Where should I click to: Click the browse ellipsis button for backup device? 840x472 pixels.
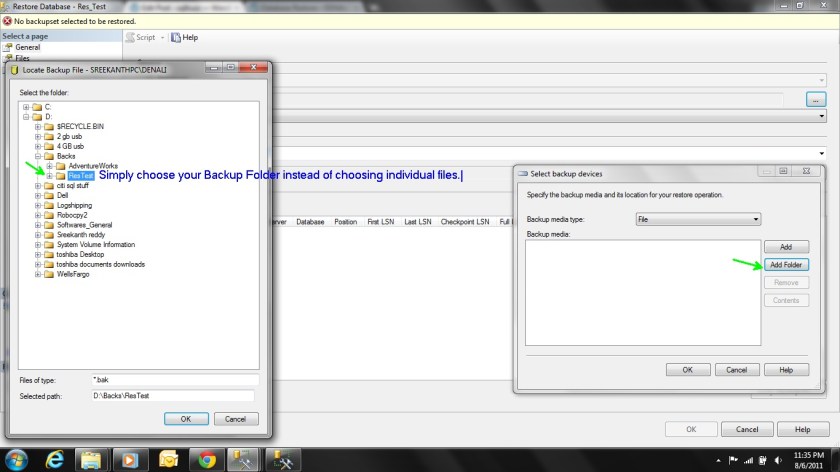pos(816,100)
